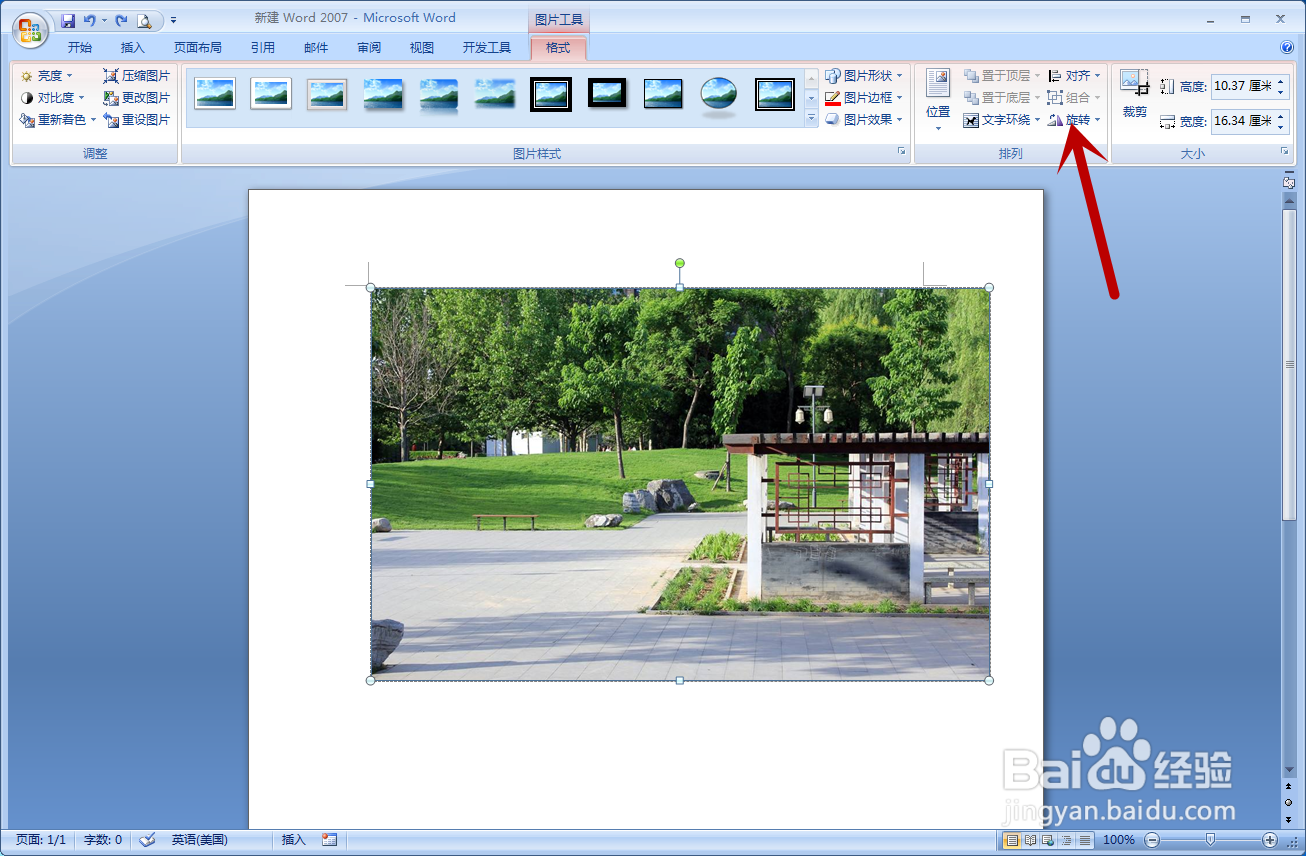The image size is (1306, 856).
Task: Click the 组合 group button
Action: point(1074,98)
